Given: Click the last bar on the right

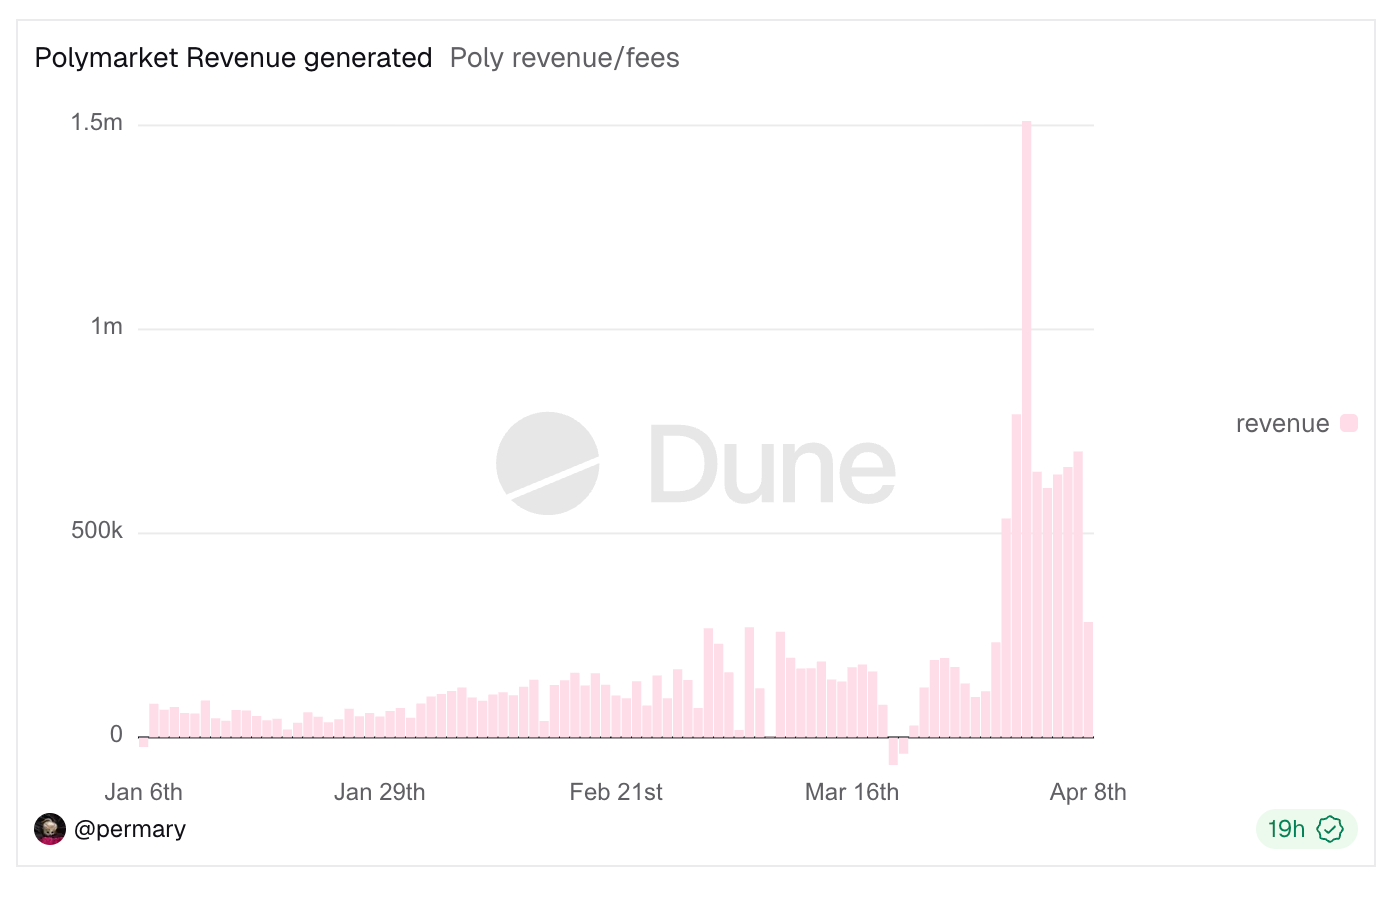Looking at the screenshot, I should click(x=1088, y=680).
